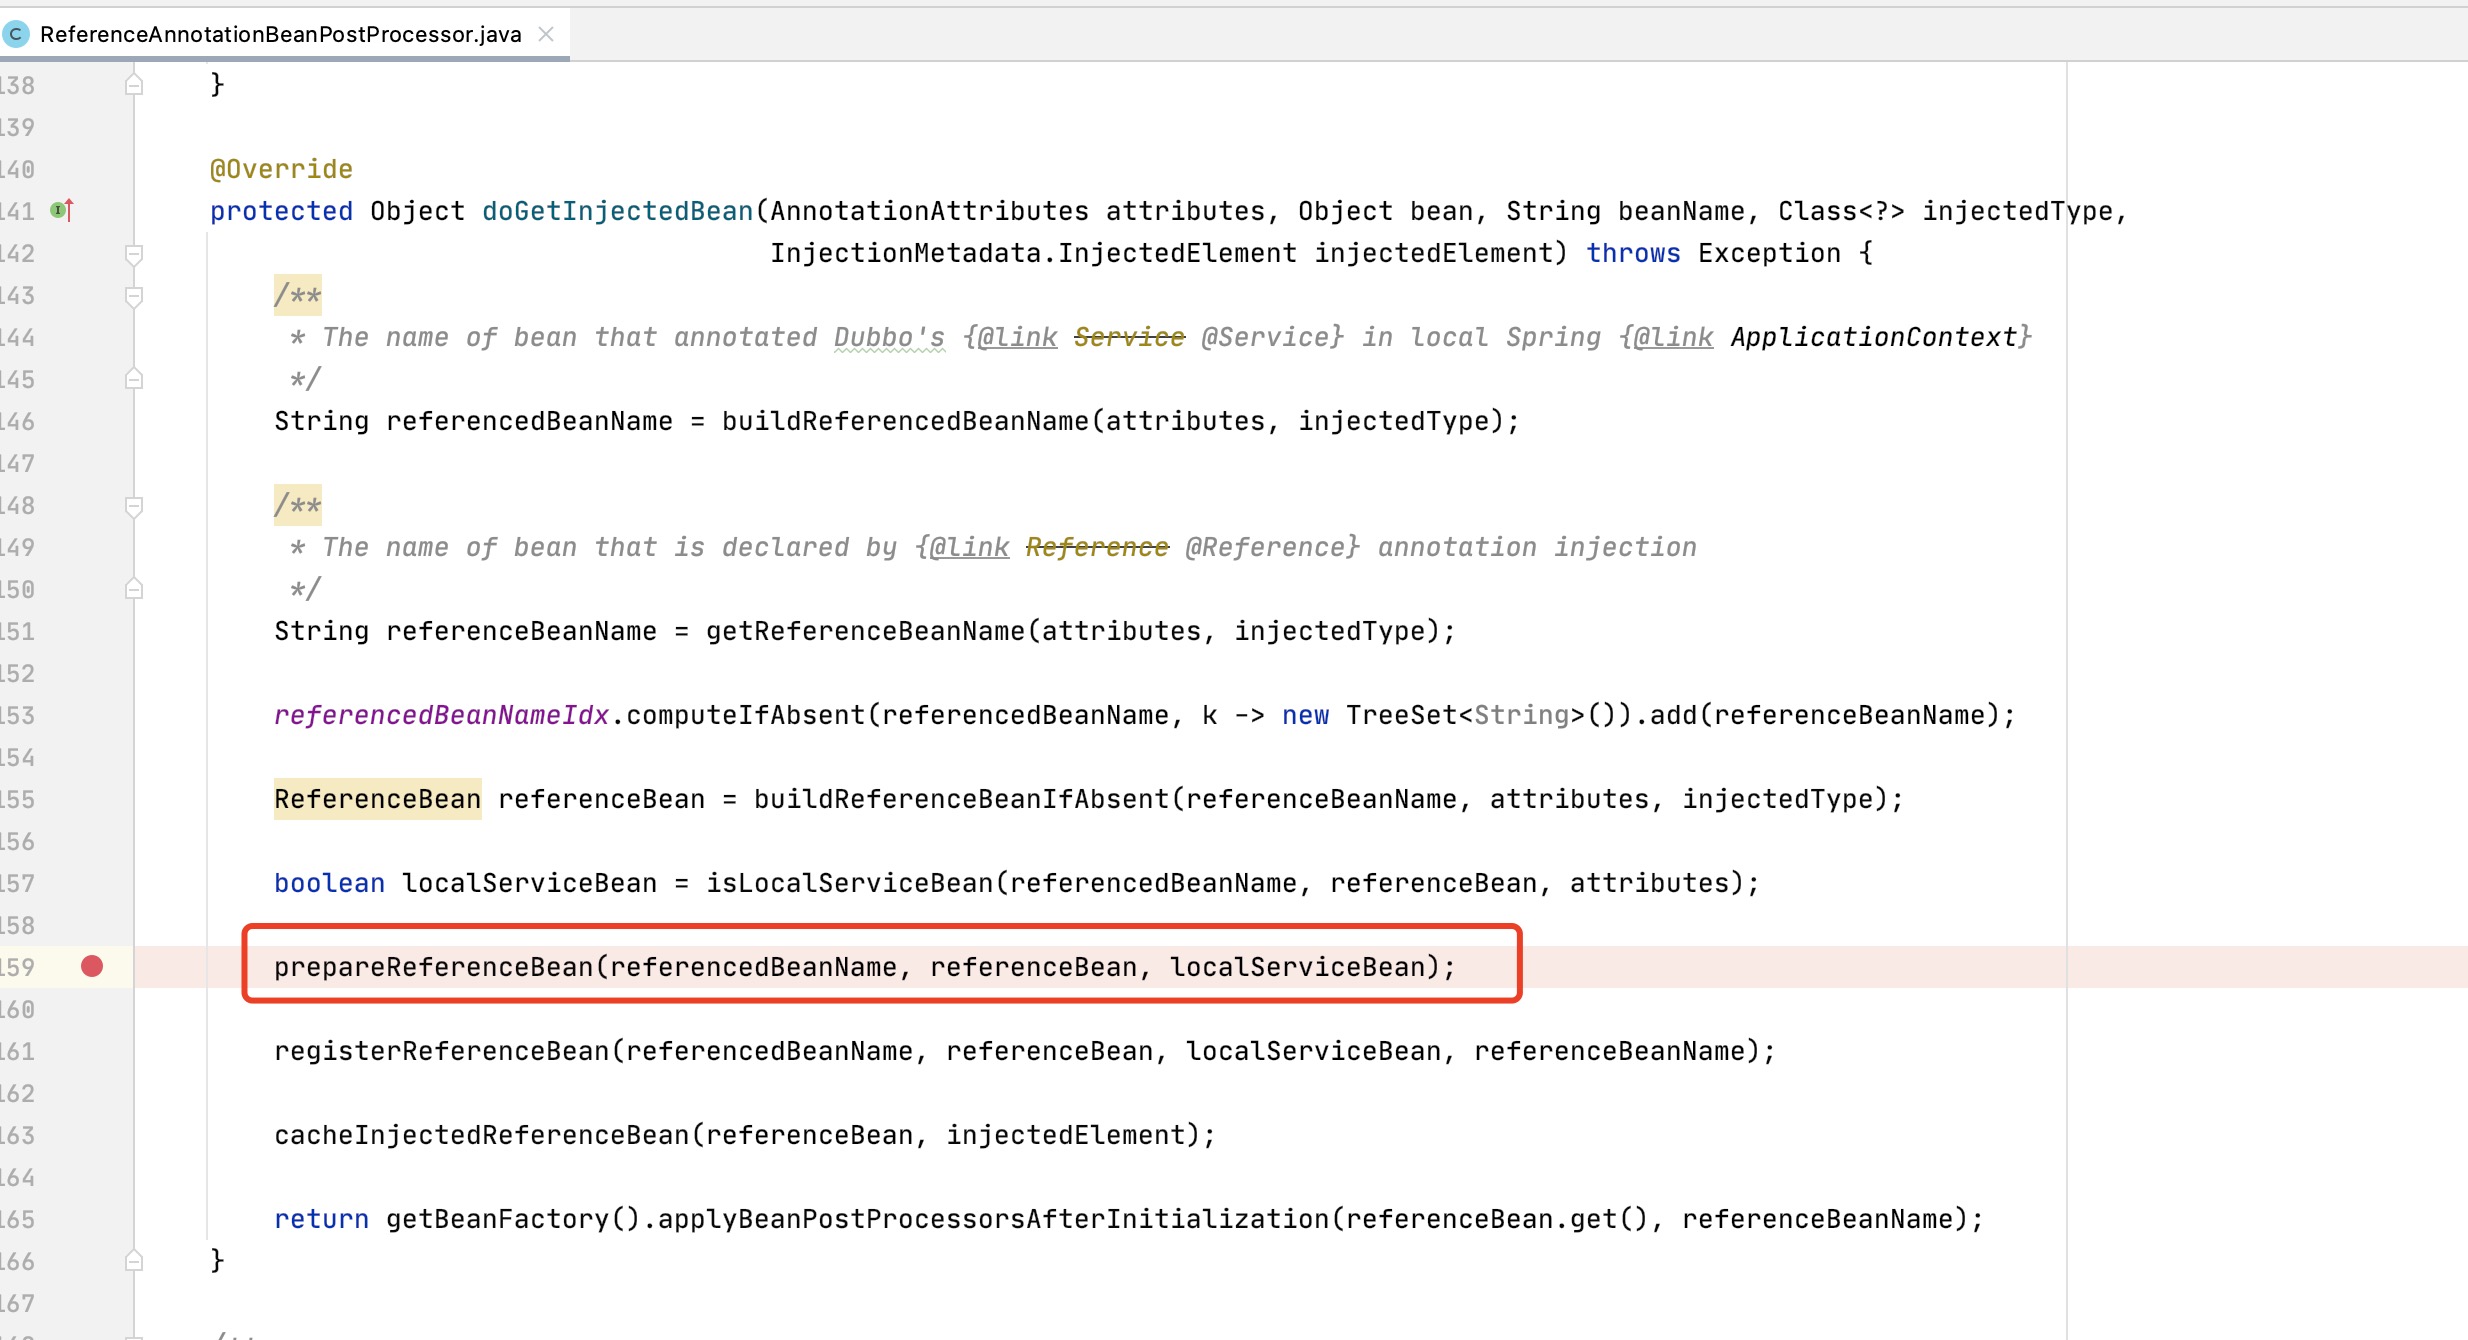
Task: Click the class file icon in the editor tab
Action: tap(16, 35)
